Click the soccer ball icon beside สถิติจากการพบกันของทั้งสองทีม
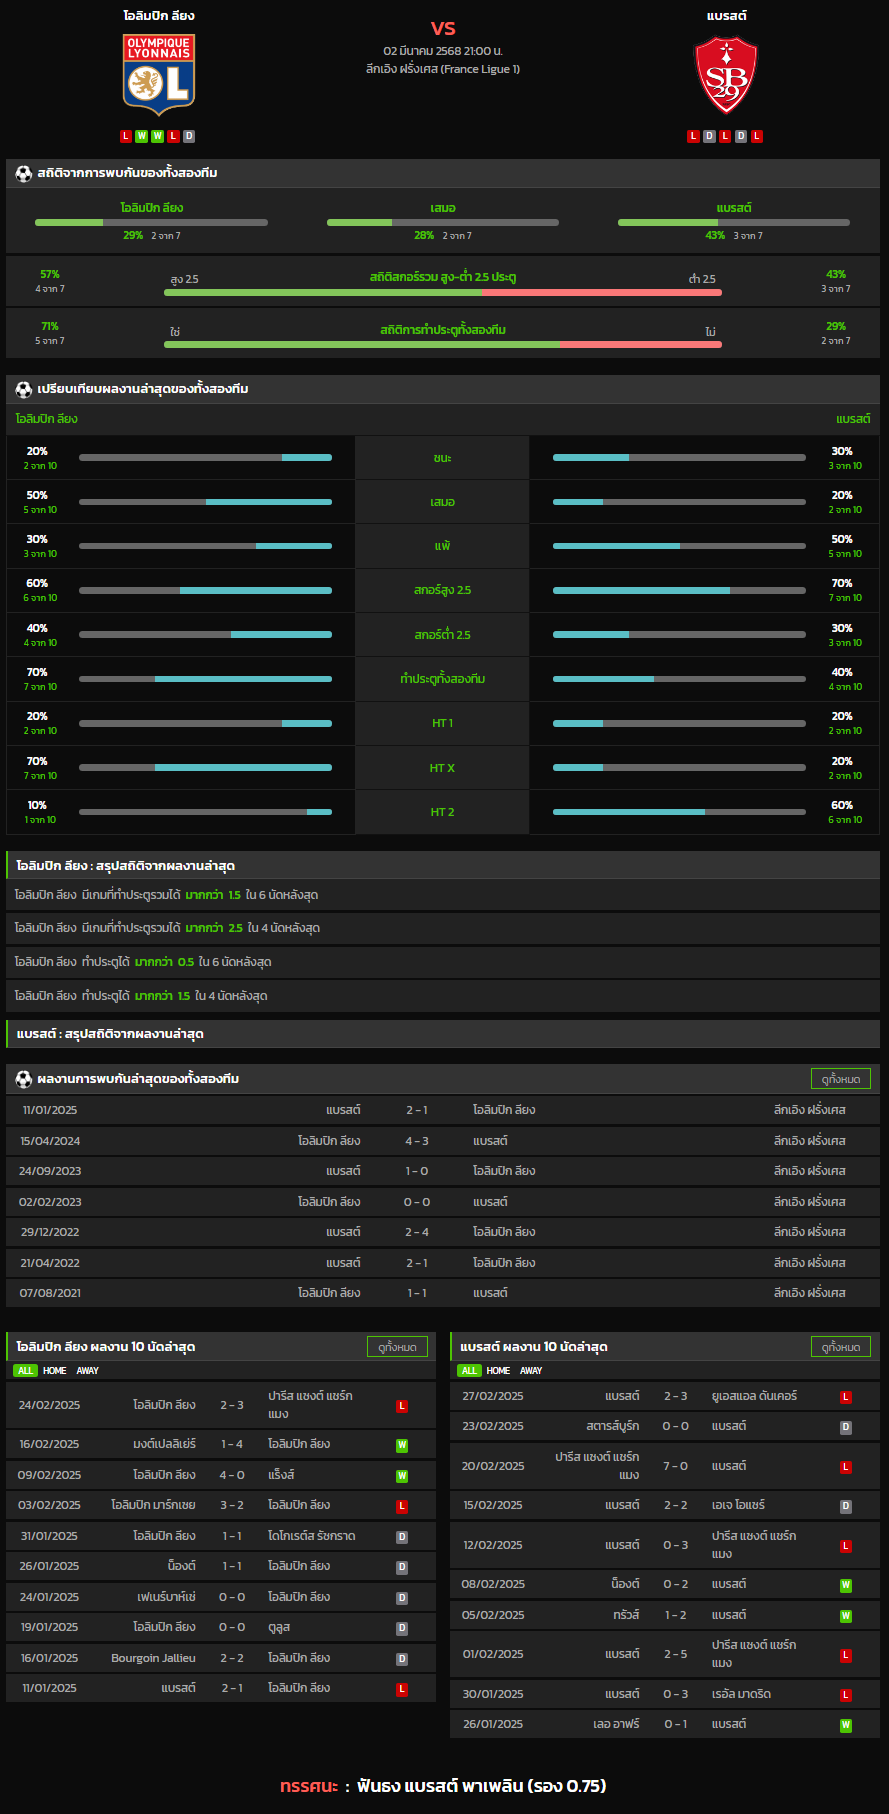Viewport: 889px width, 1814px height. [x=24, y=173]
